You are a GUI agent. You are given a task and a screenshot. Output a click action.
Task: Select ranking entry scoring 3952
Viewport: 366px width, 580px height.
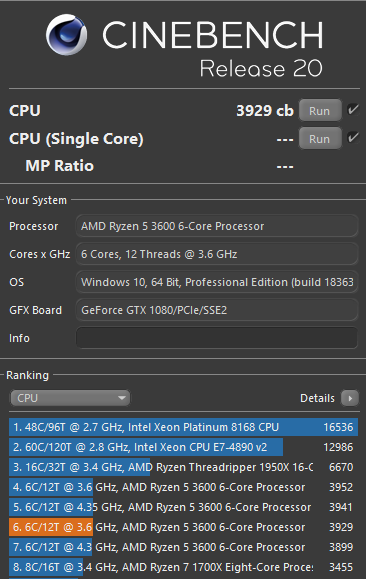click(x=184, y=487)
